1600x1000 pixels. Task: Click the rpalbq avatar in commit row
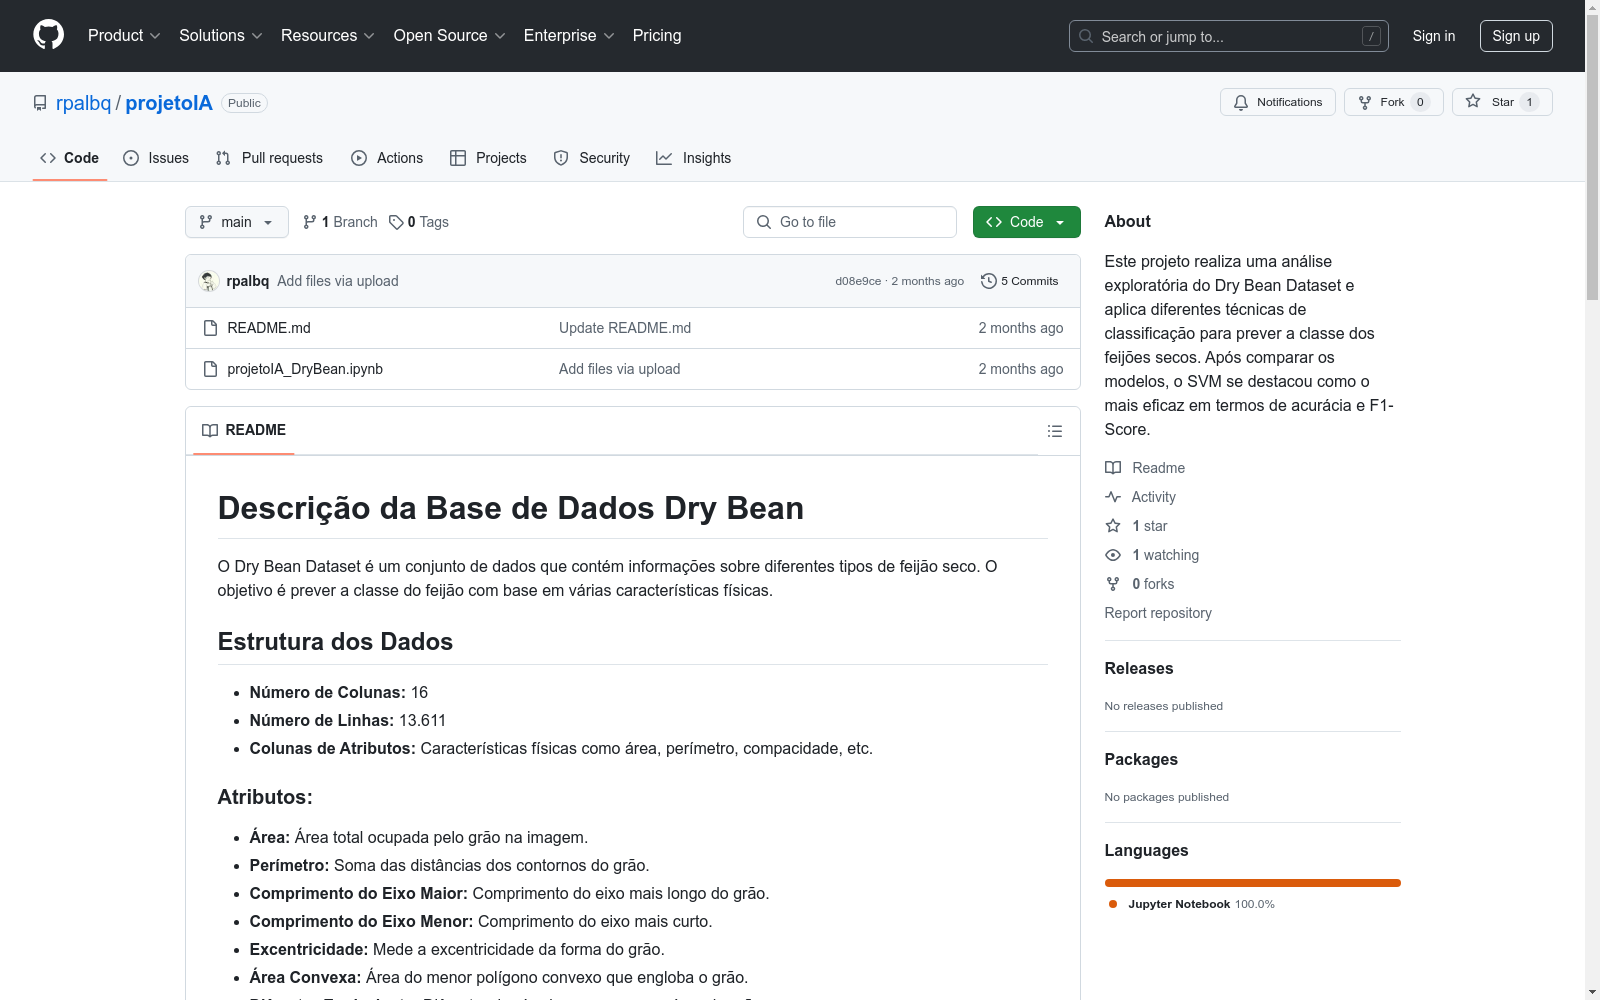point(209,281)
